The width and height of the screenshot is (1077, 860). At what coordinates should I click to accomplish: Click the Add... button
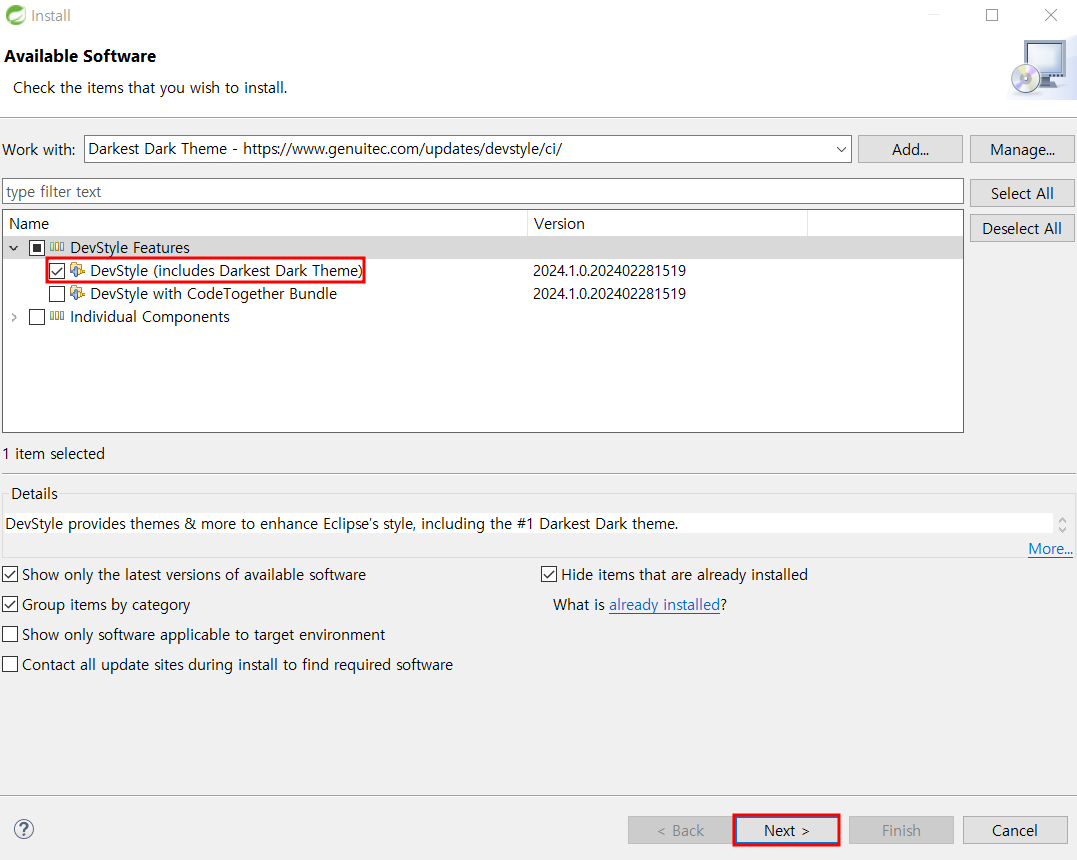tap(910, 149)
